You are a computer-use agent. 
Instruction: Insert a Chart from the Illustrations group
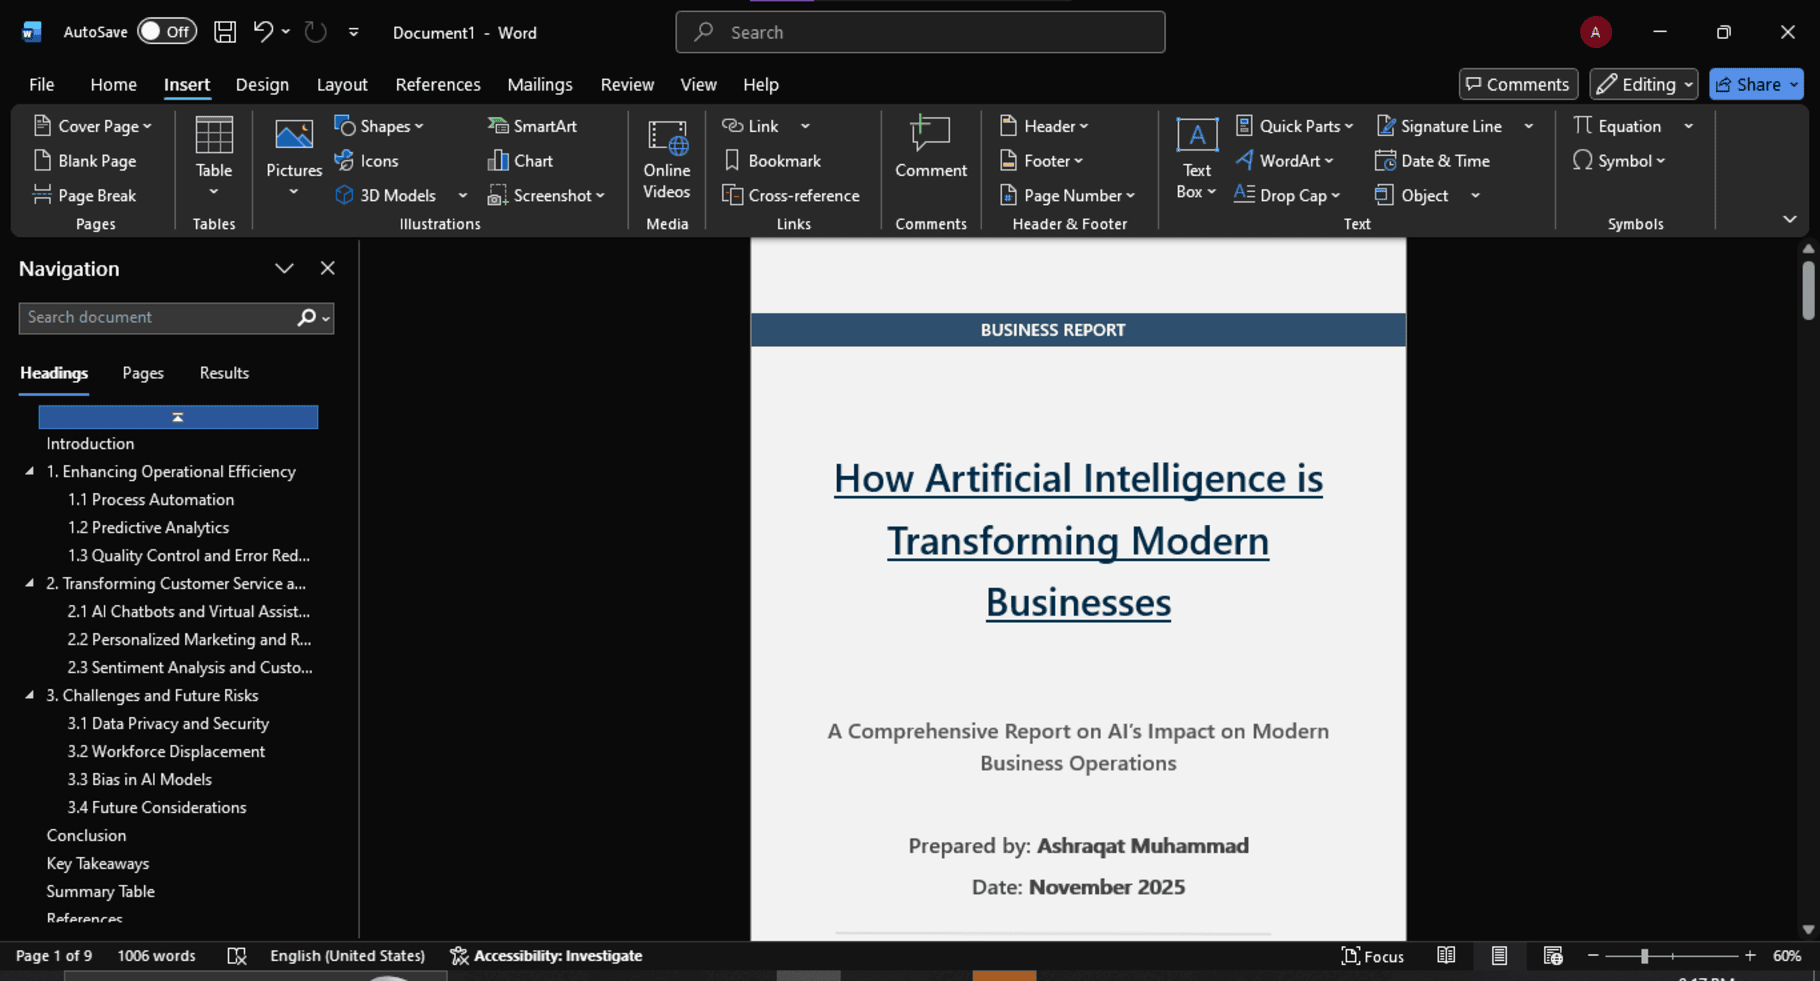(x=520, y=161)
